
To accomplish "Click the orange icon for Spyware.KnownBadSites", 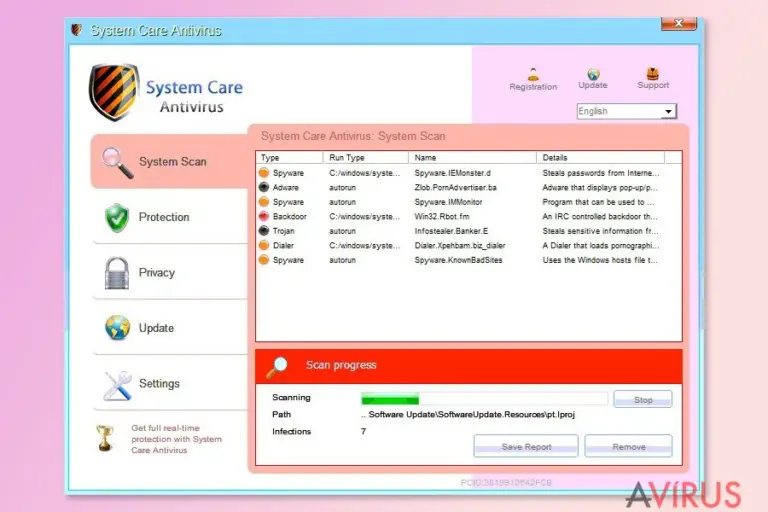I will pyautogui.click(x=264, y=260).
